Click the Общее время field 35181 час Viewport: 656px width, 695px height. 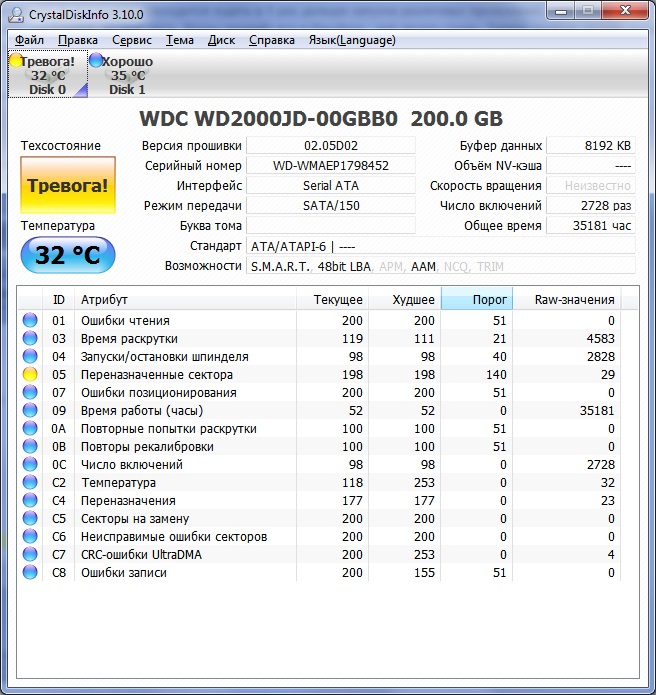pyautogui.click(x=591, y=226)
